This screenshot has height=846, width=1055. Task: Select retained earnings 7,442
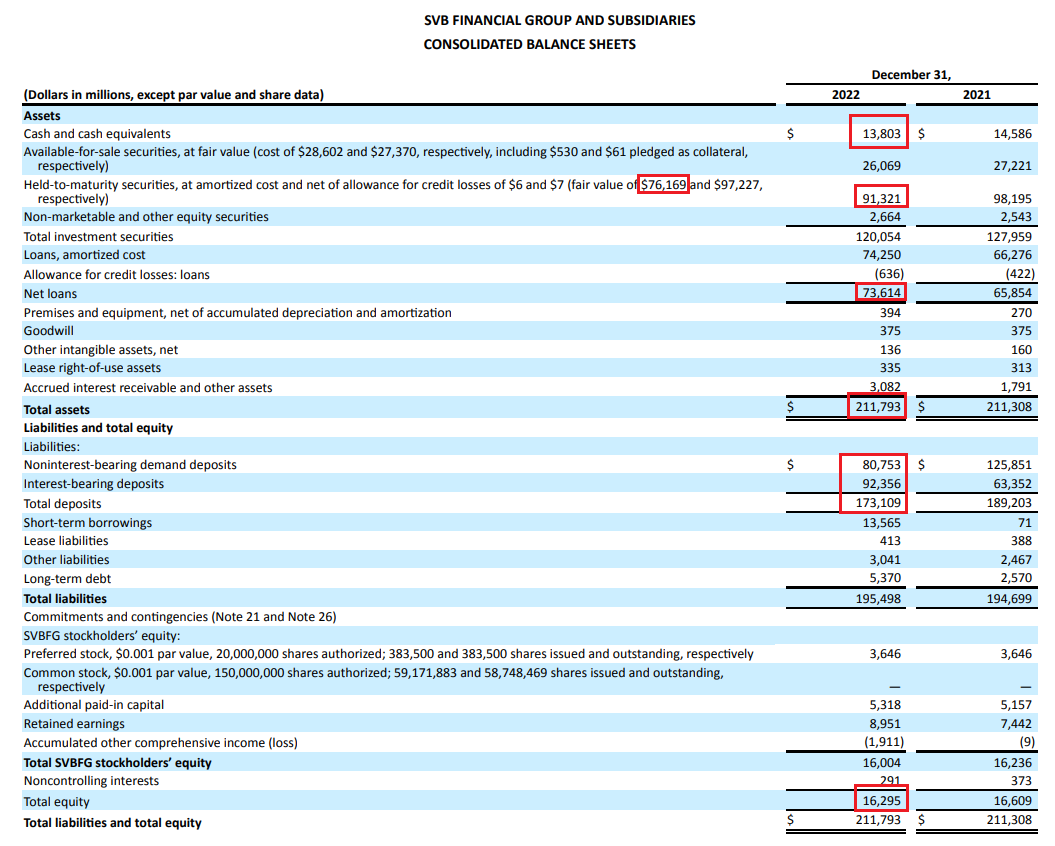click(1016, 724)
